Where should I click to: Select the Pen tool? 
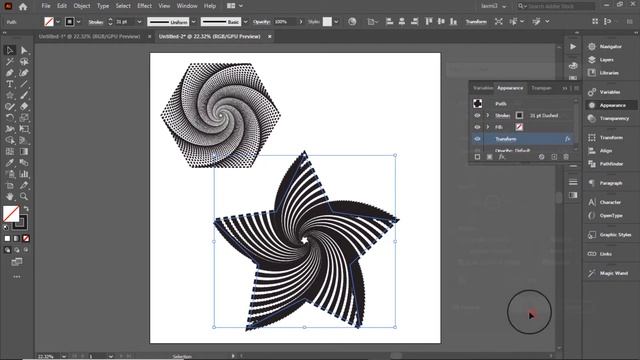tap(9, 73)
